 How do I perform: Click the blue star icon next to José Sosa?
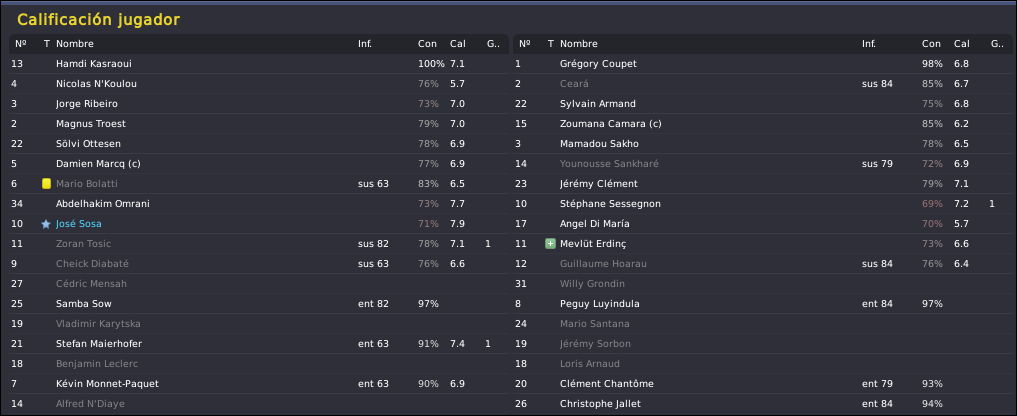point(45,224)
